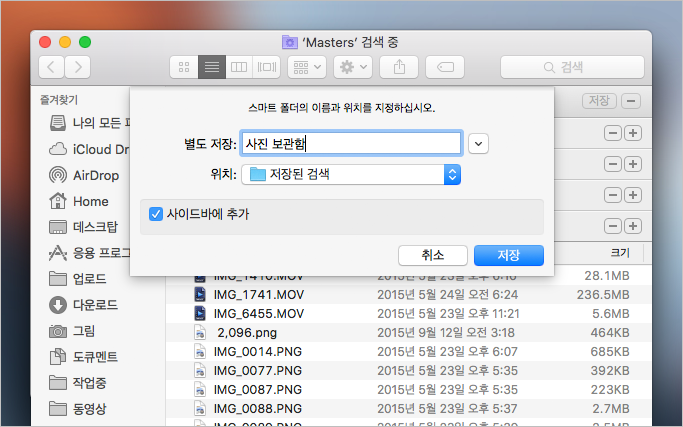Screen dimensions: 683x427
Task: Click the 취소 cancel button
Action: pyautogui.click(x=433, y=255)
